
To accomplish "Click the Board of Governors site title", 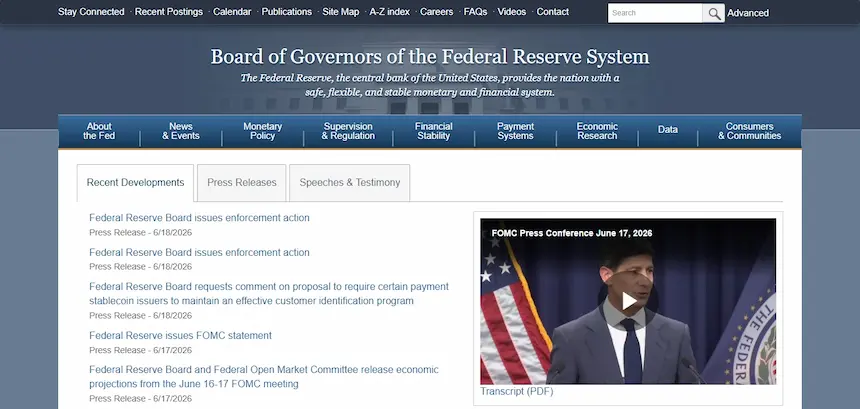I will coord(430,57).
